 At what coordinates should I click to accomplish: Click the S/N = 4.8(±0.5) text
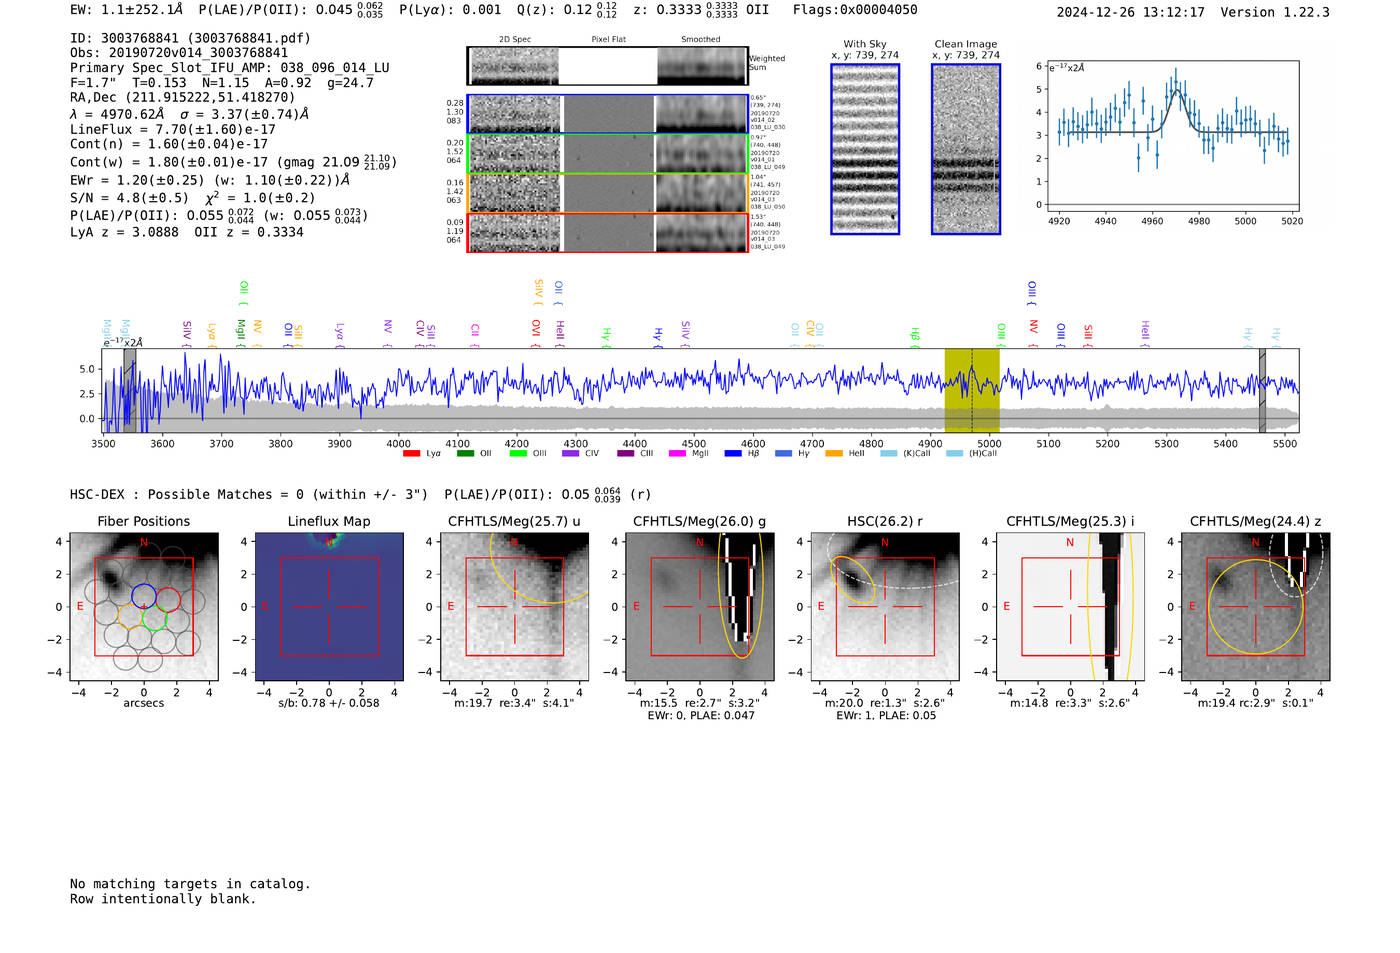[129, 198]
